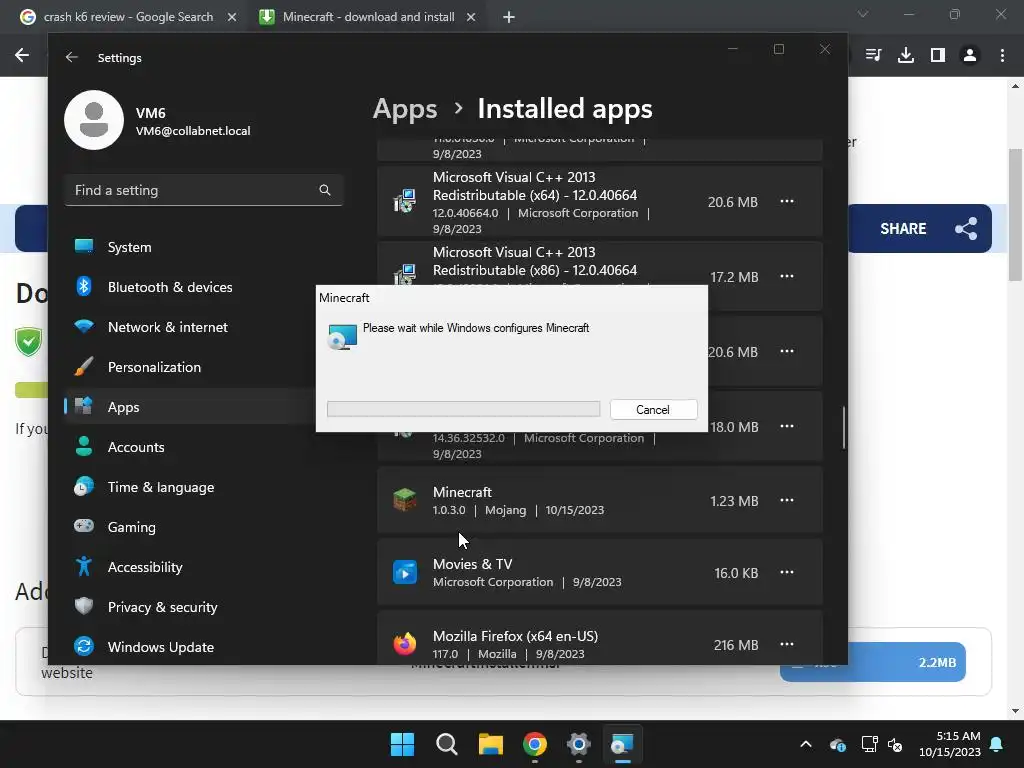Open Windows Start menu
Screen dimensions: 1024x768
click(402, 744)
